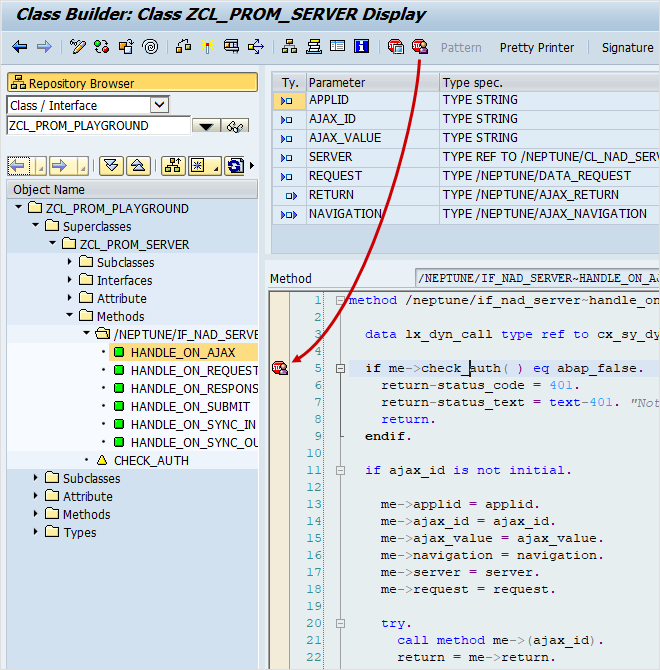
Task: Open the Class / Interface dropdown
Action: 159,105
